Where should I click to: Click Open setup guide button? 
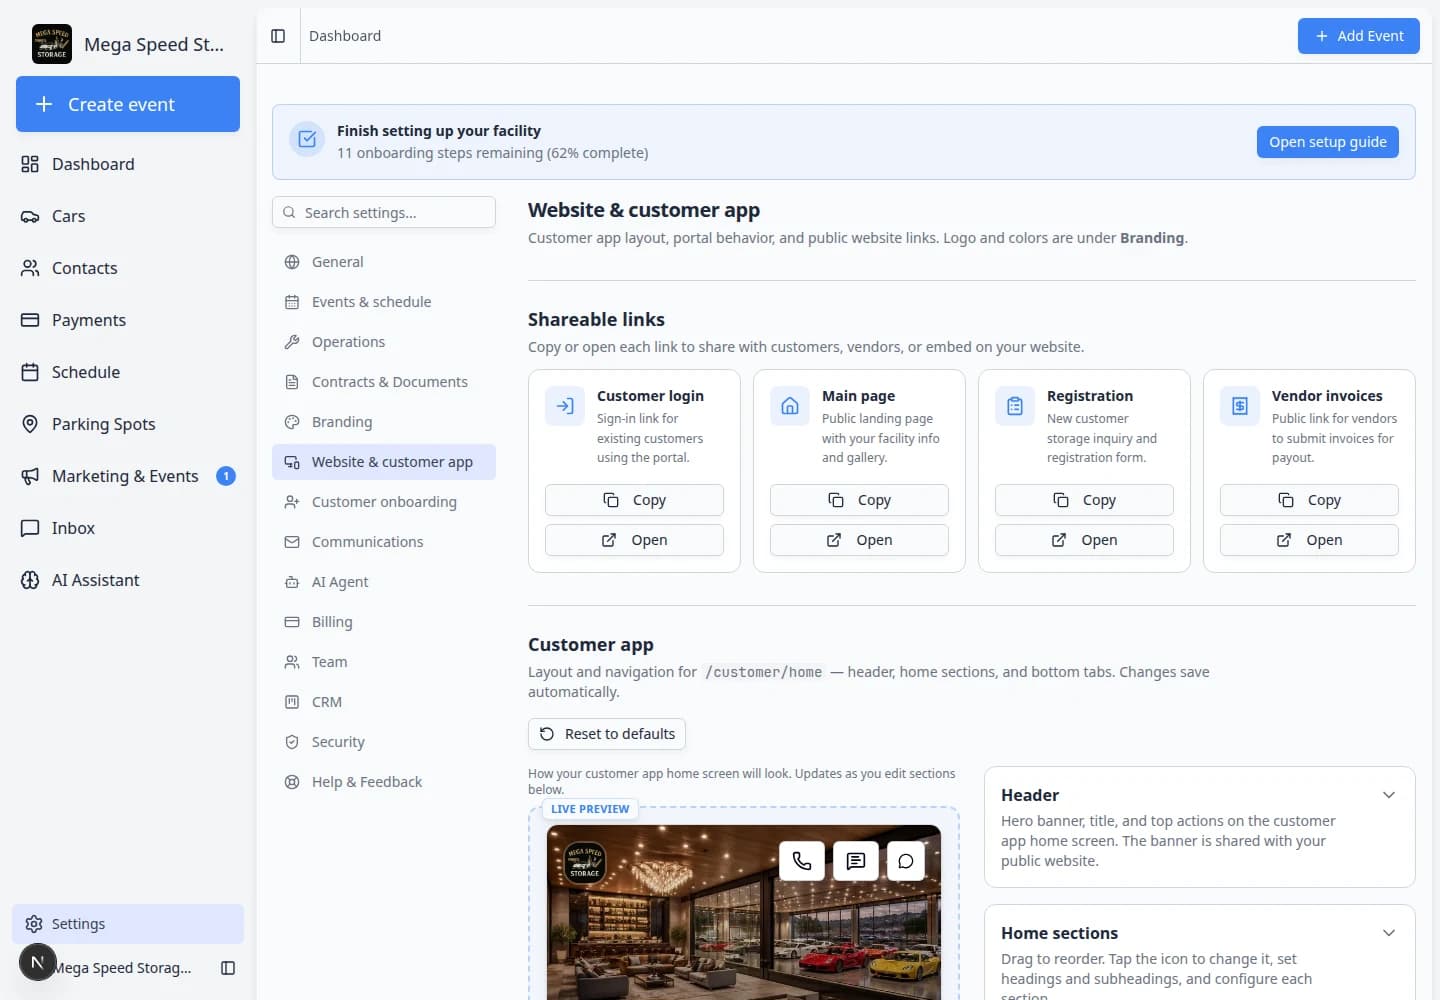(1328, 142)
